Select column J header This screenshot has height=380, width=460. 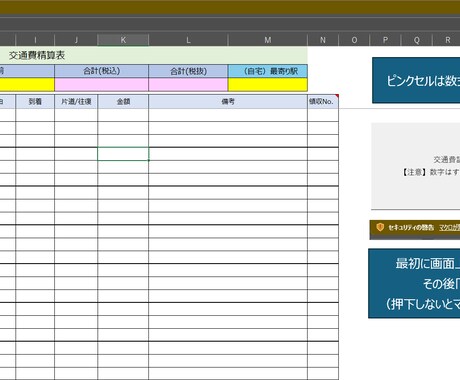coord(76,40)
